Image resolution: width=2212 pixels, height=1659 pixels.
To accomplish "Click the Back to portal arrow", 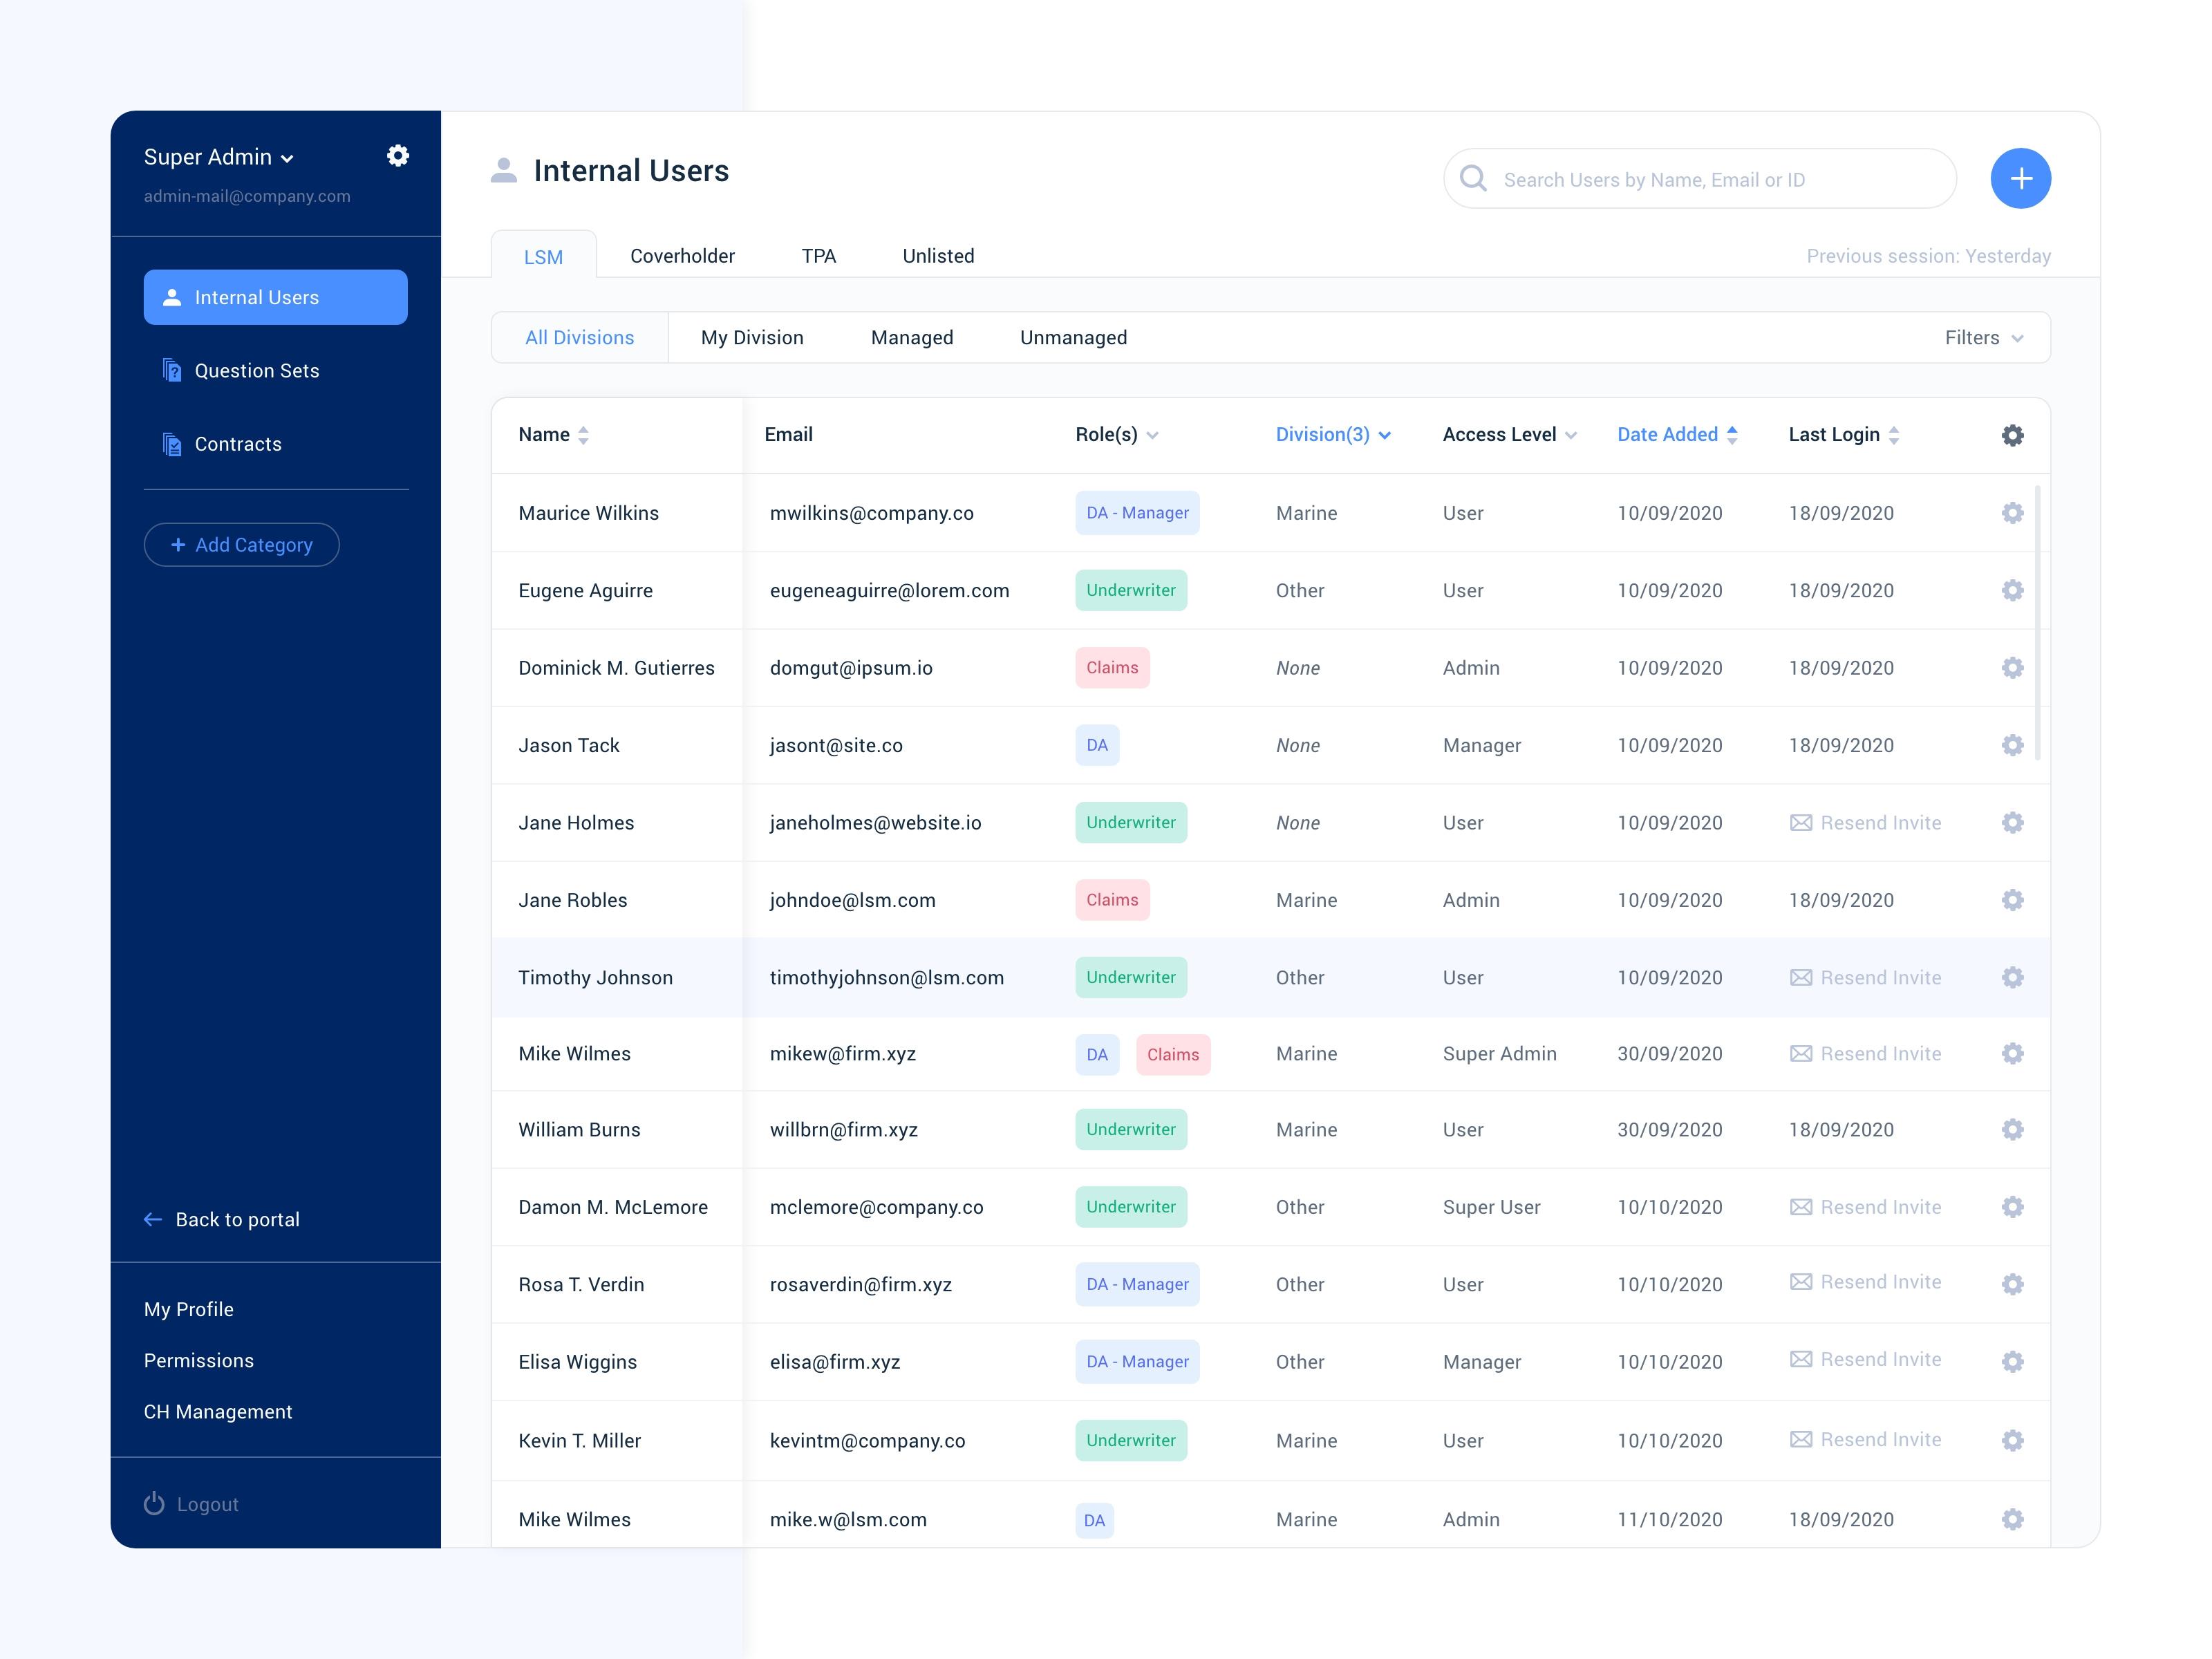I will point(153,1219).
